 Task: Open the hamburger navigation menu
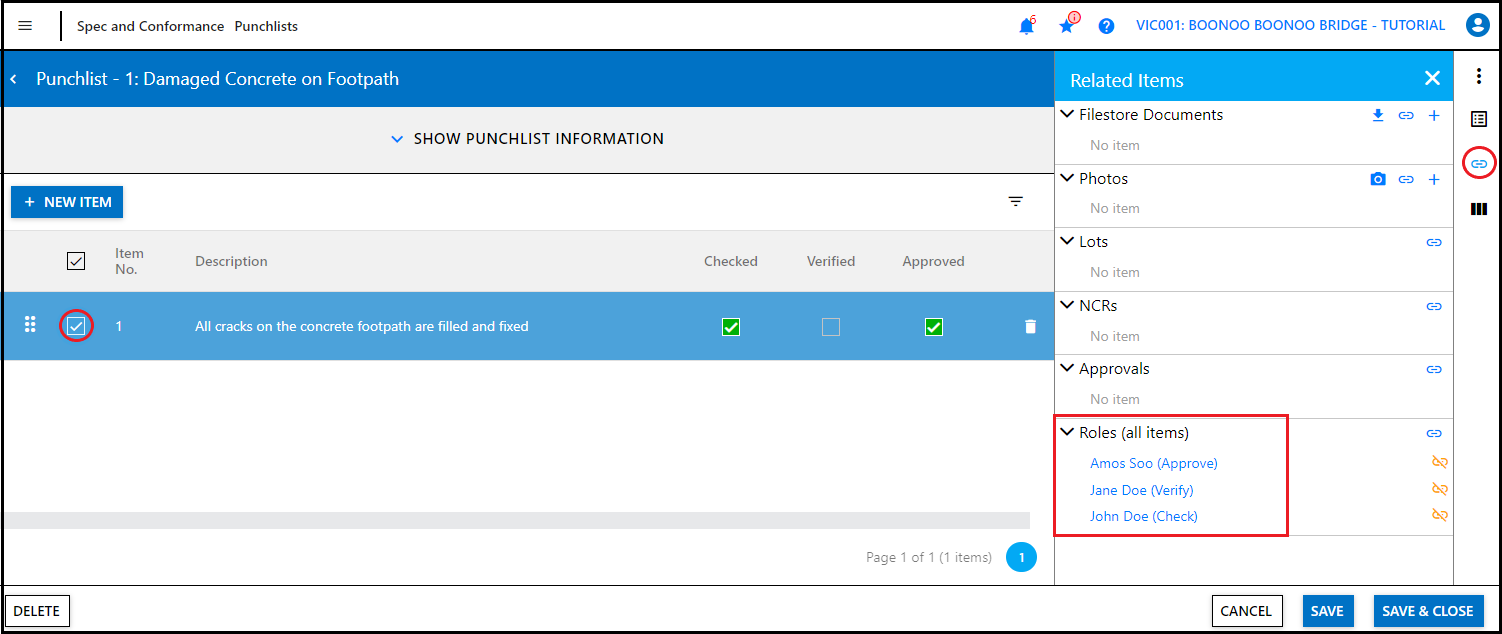(x=26, y=26)
